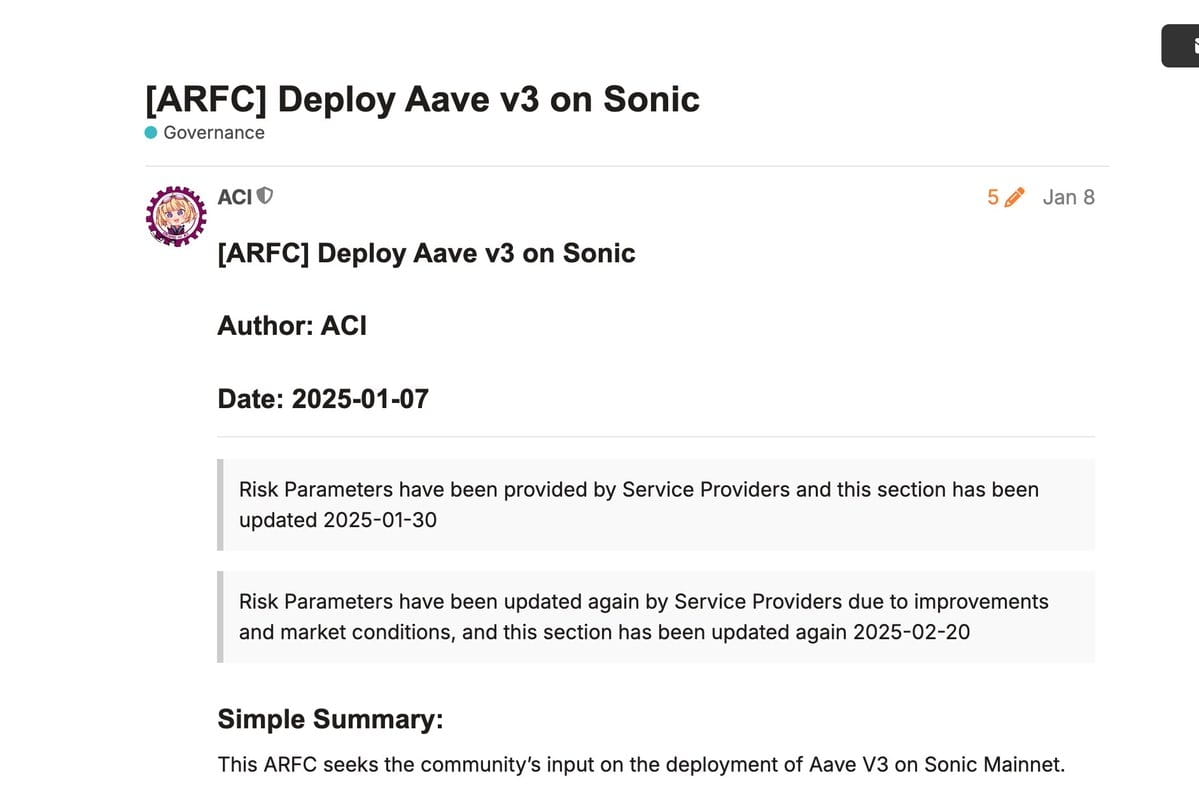Open the Governance category link
The image size is (1199, 806).
coord(214,133)
